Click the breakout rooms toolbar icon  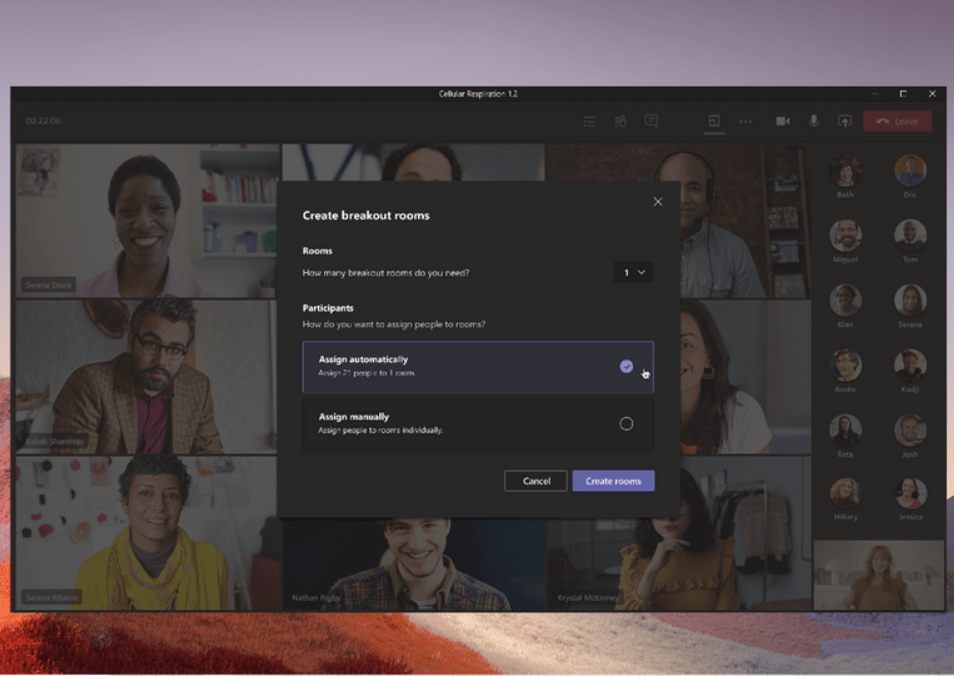(714, 121)
